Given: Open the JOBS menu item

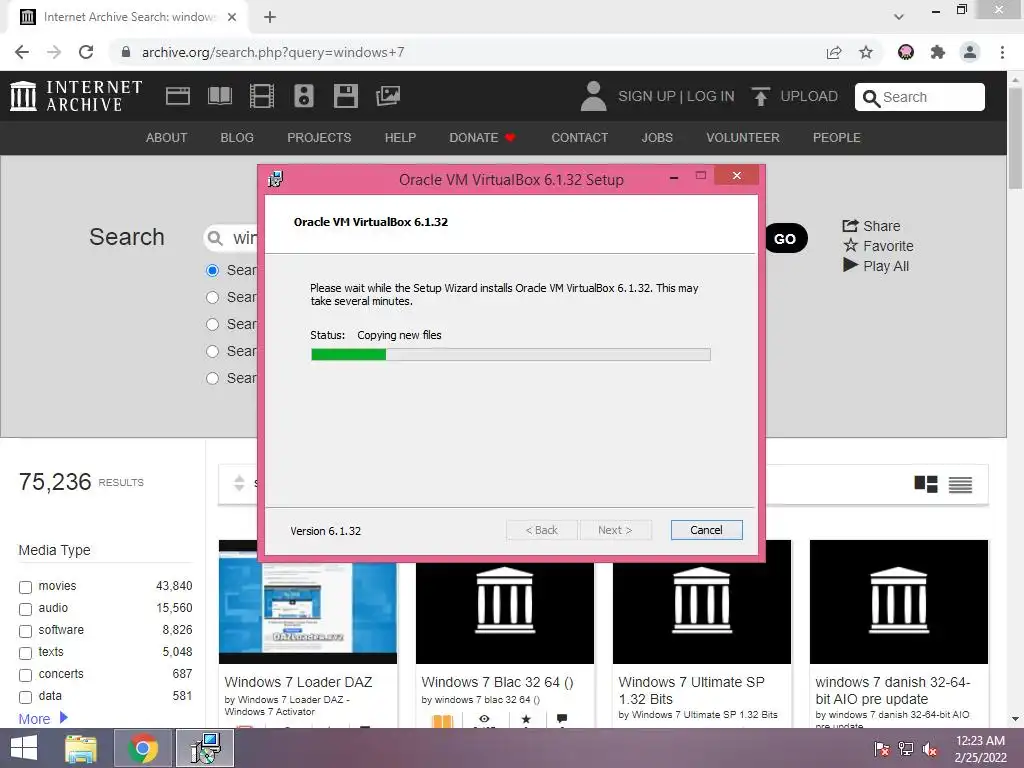Looking at the screenshot, I should tap(657, 138).
